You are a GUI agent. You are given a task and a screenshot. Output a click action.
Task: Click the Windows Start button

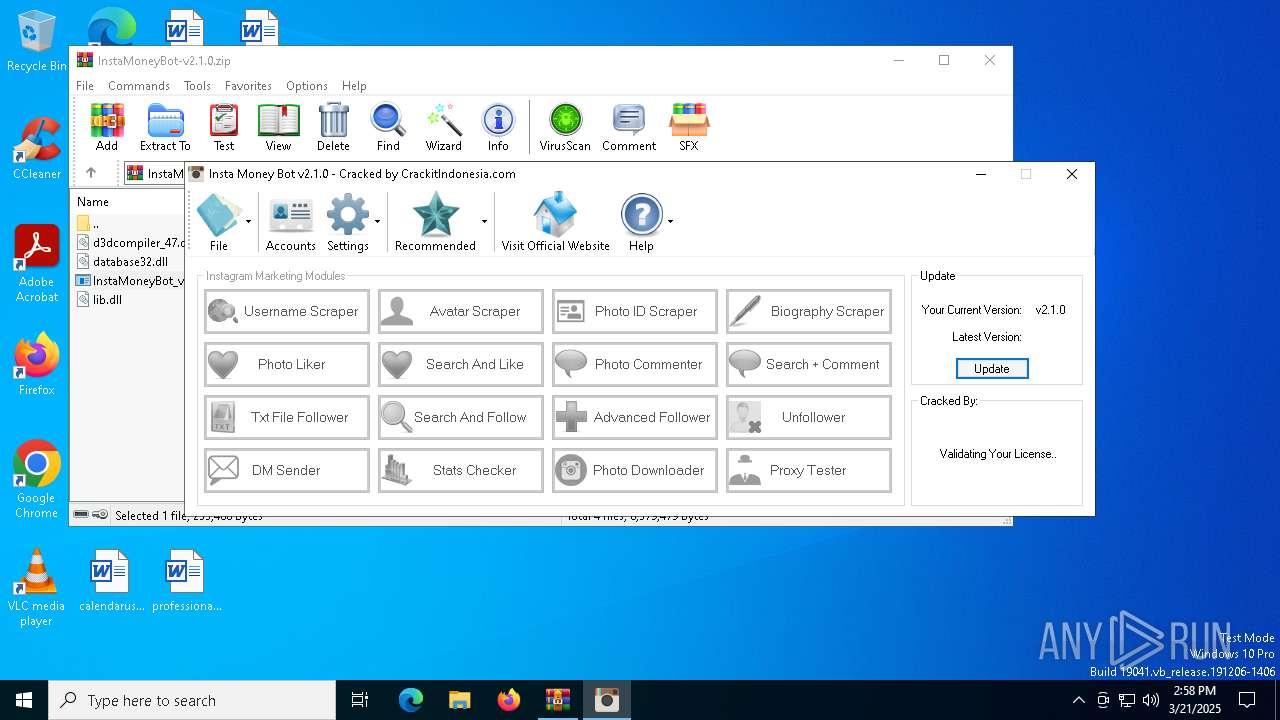(24, 700)
